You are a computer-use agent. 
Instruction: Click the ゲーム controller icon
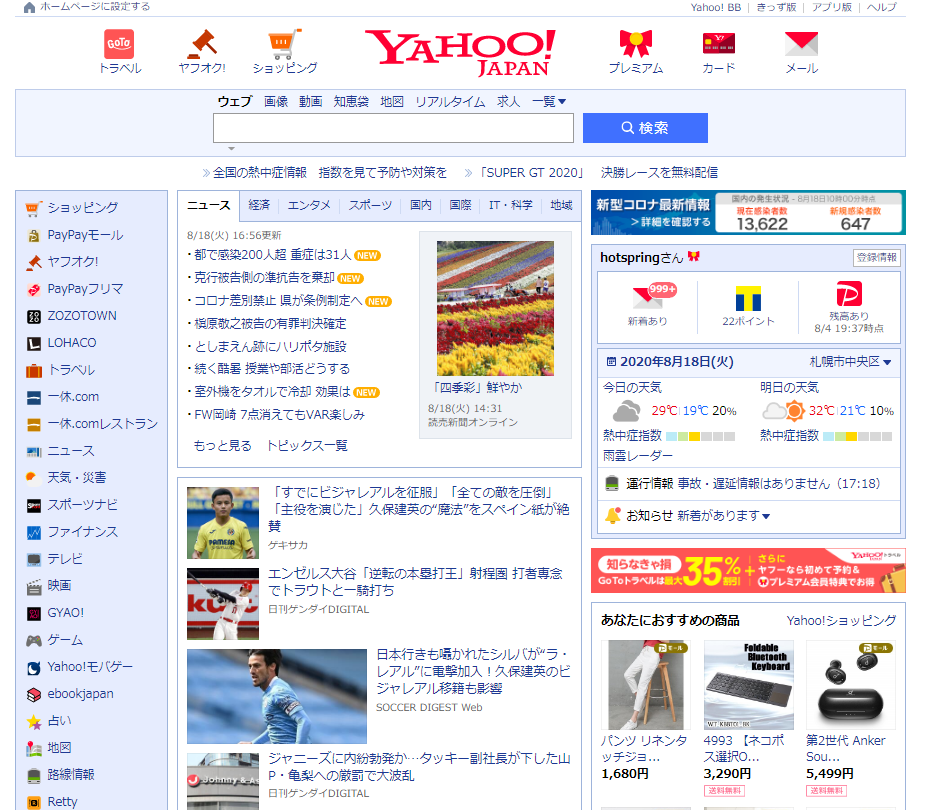point(34,640)
